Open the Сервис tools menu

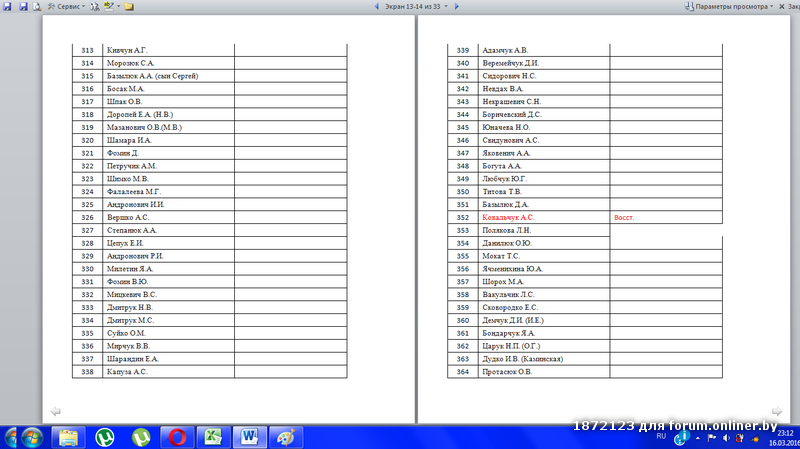[66, 7]
